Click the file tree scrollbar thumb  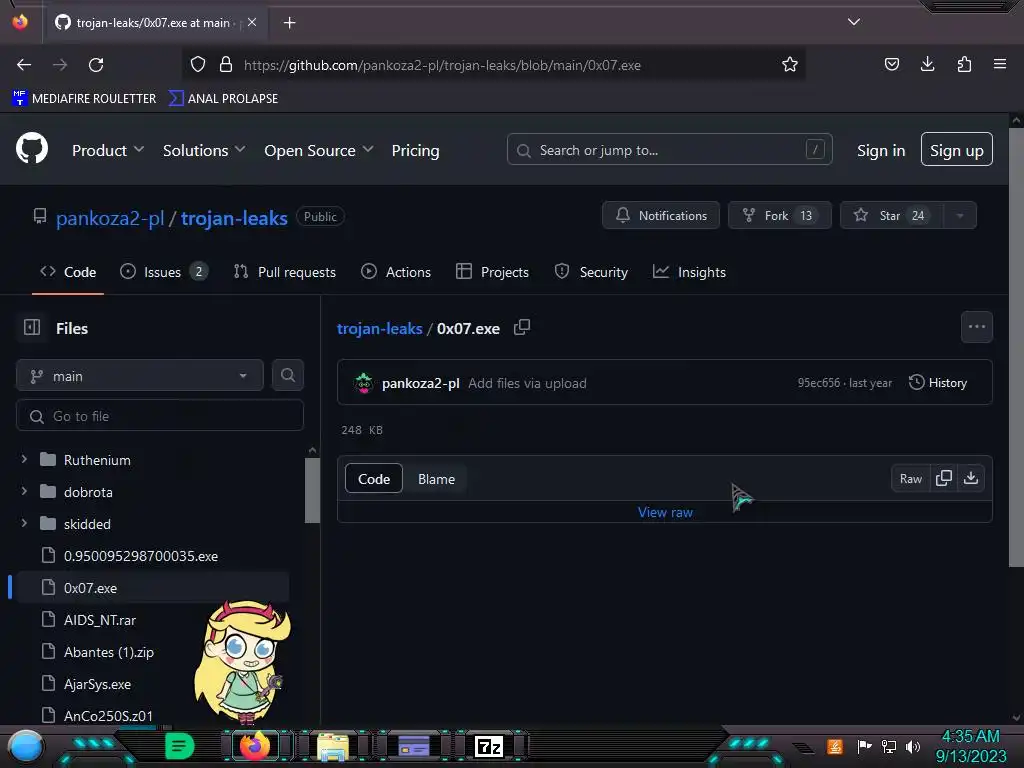312,490
